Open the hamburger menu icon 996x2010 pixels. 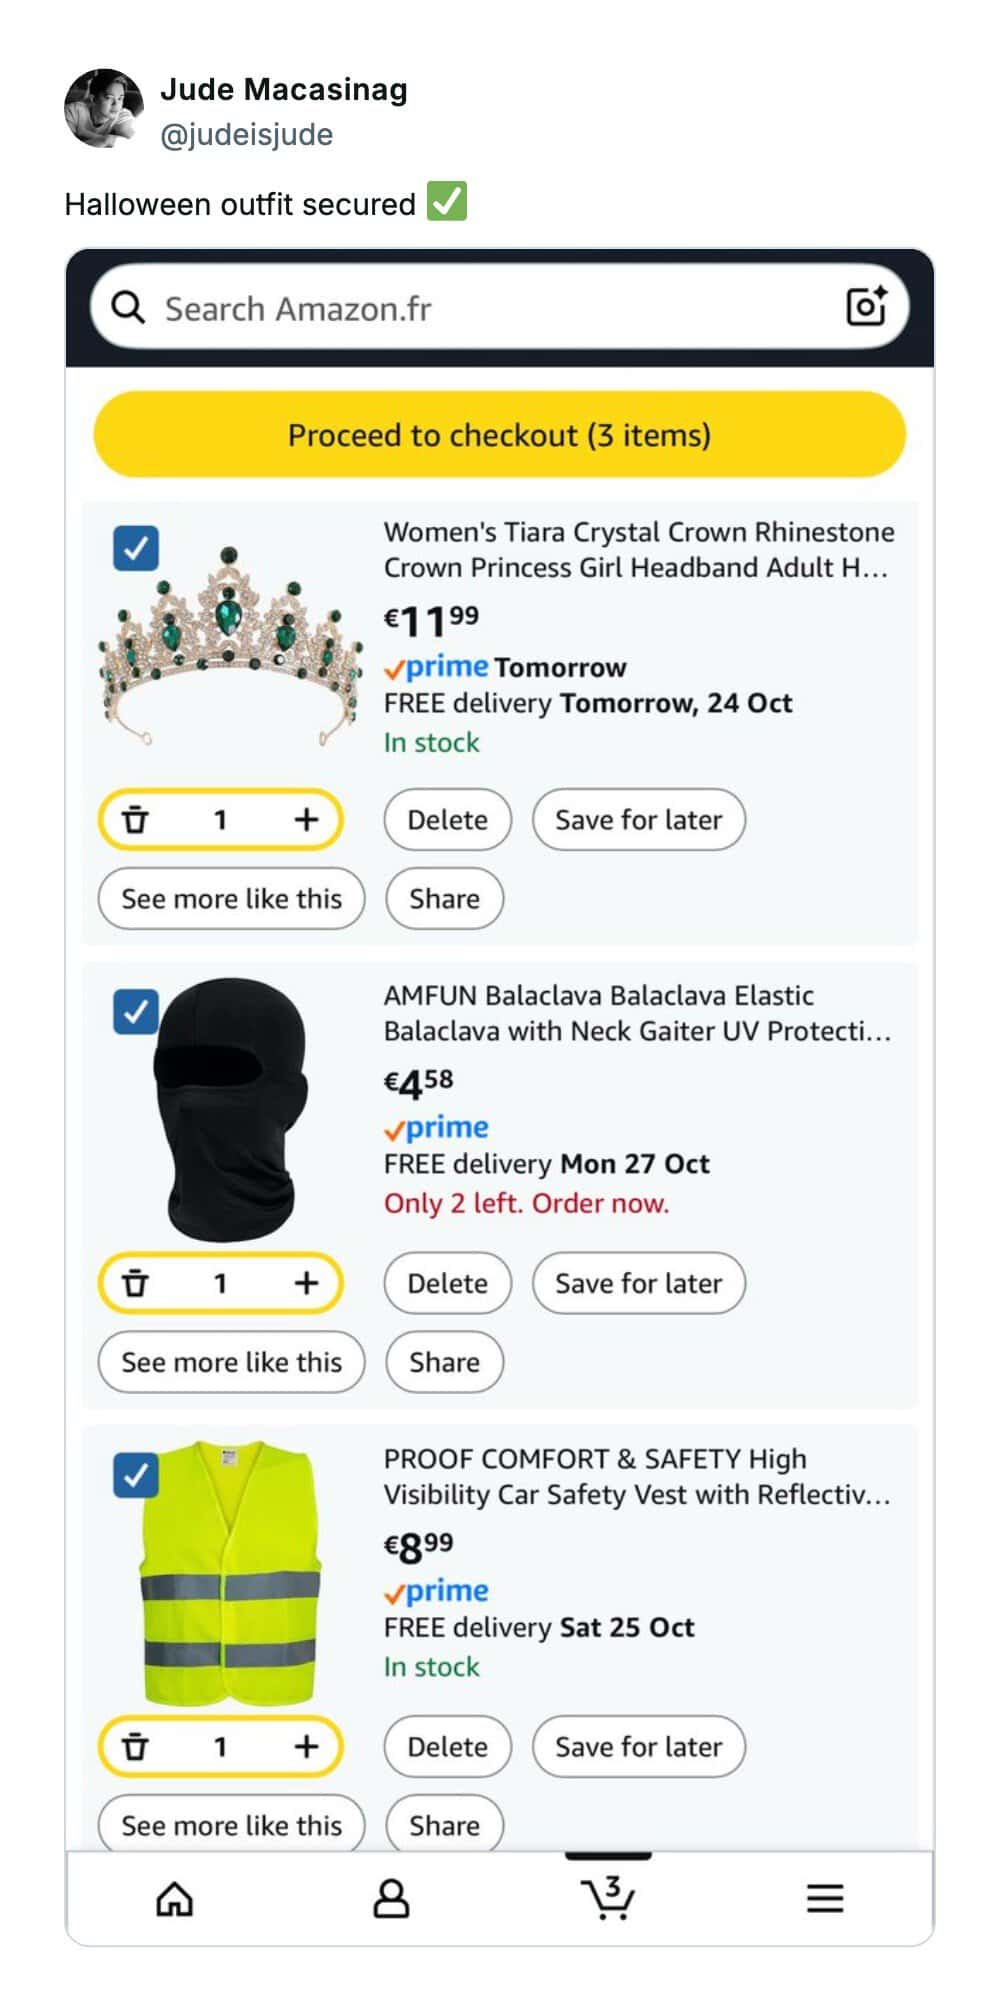pyautogui.click(x=825, y=1897)
